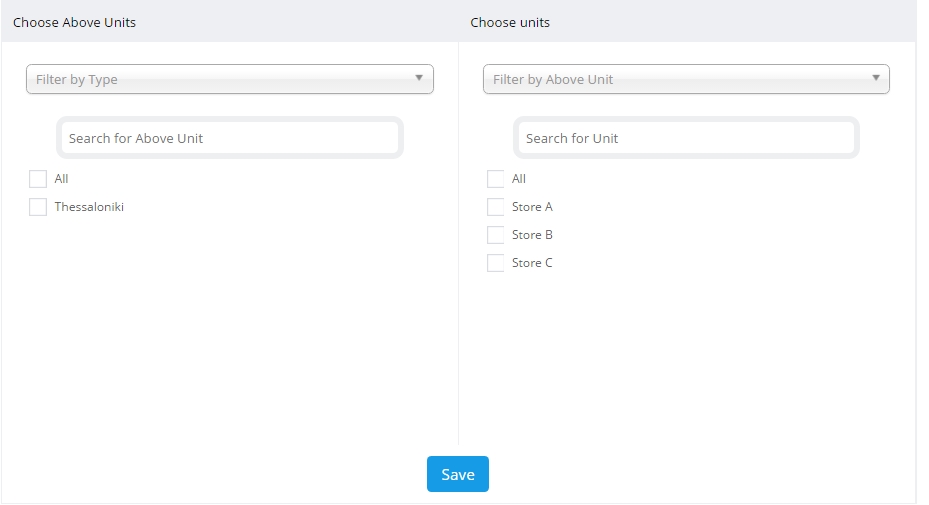Select the Store B checkbox

coord(495,235)
